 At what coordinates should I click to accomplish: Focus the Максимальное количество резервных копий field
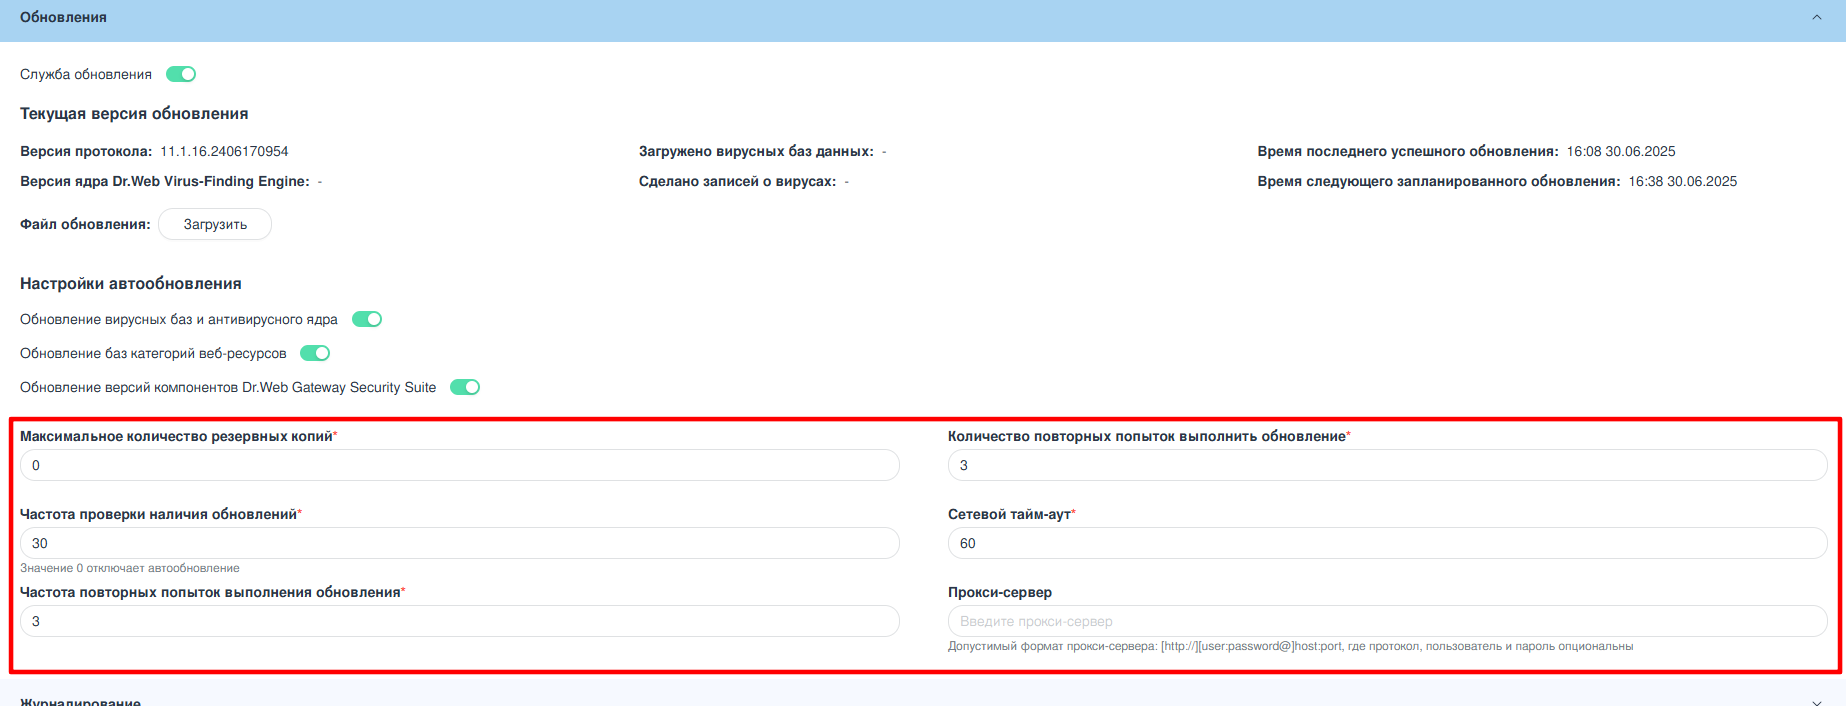tap(460, 465)
